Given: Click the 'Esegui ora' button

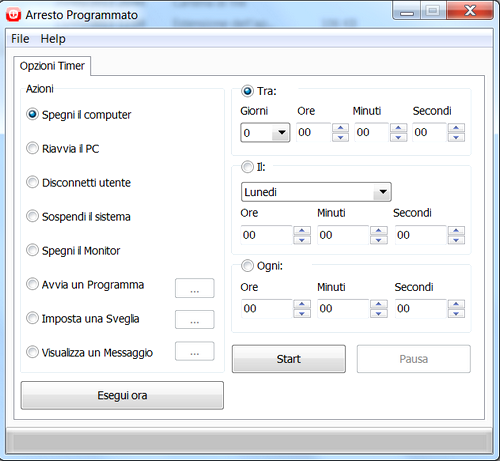Looking at the screenshot, I should pyautogui.click(x=122, y=395).
